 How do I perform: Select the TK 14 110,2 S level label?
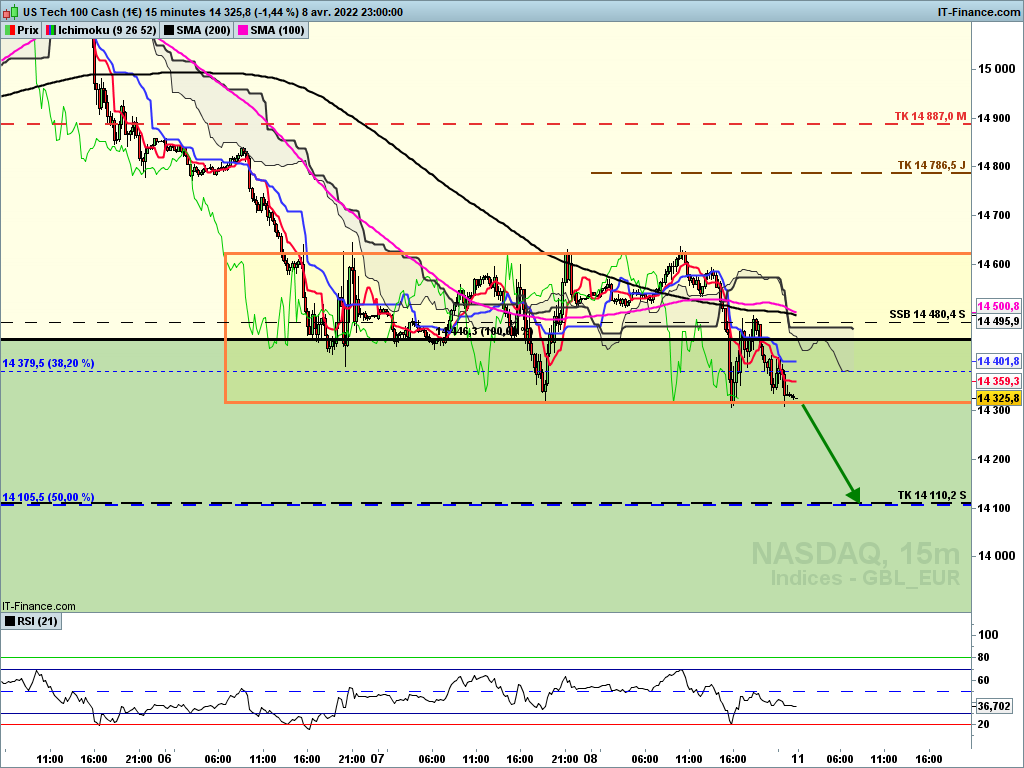coord(932,495)
